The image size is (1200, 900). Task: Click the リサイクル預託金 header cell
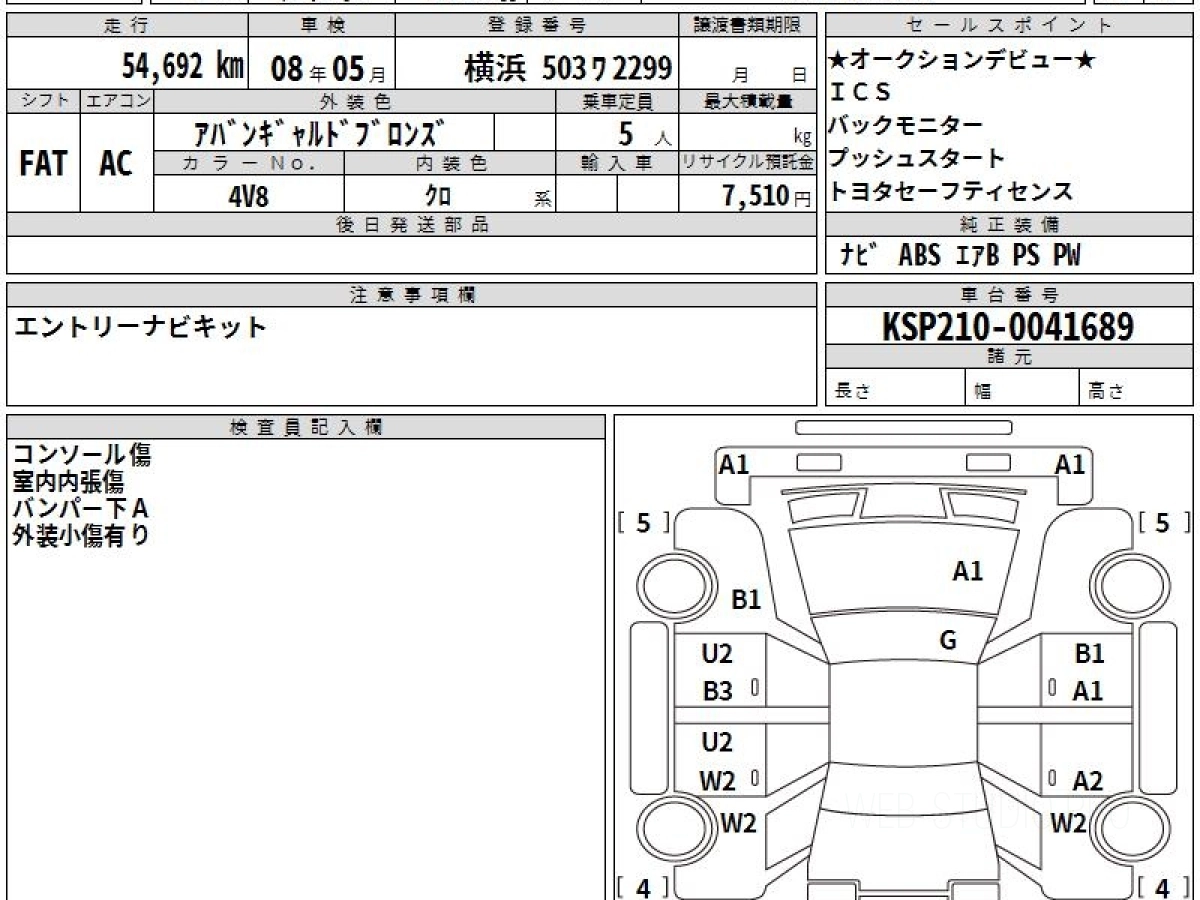(x=747, y=163)
